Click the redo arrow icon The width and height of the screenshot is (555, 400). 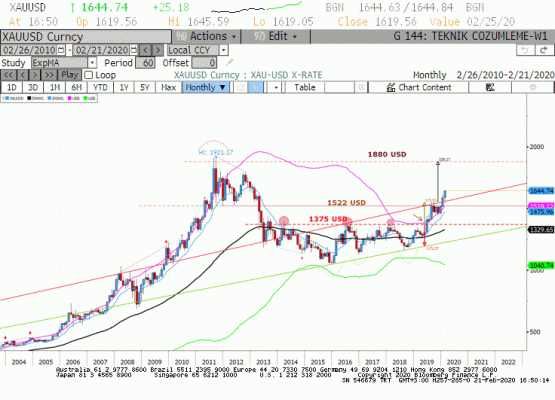click(x=544, y=50)
